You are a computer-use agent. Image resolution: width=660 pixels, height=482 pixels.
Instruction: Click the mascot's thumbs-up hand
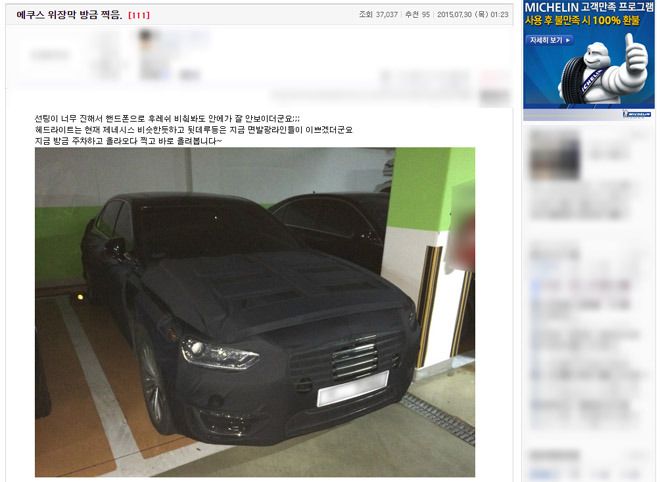[x=634, y=53]
